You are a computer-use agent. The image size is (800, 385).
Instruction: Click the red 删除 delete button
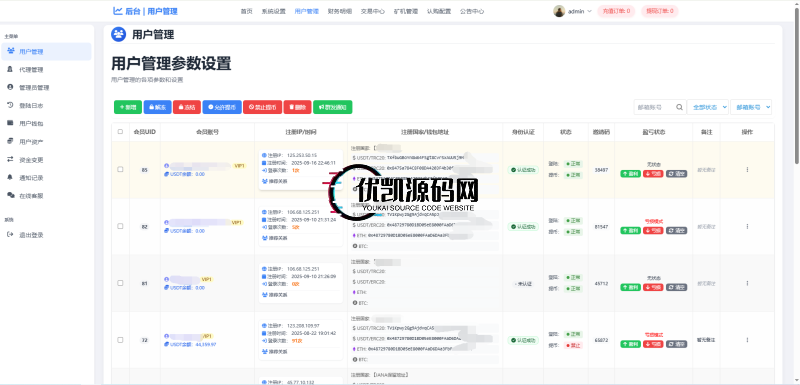[x=297, y=107]
